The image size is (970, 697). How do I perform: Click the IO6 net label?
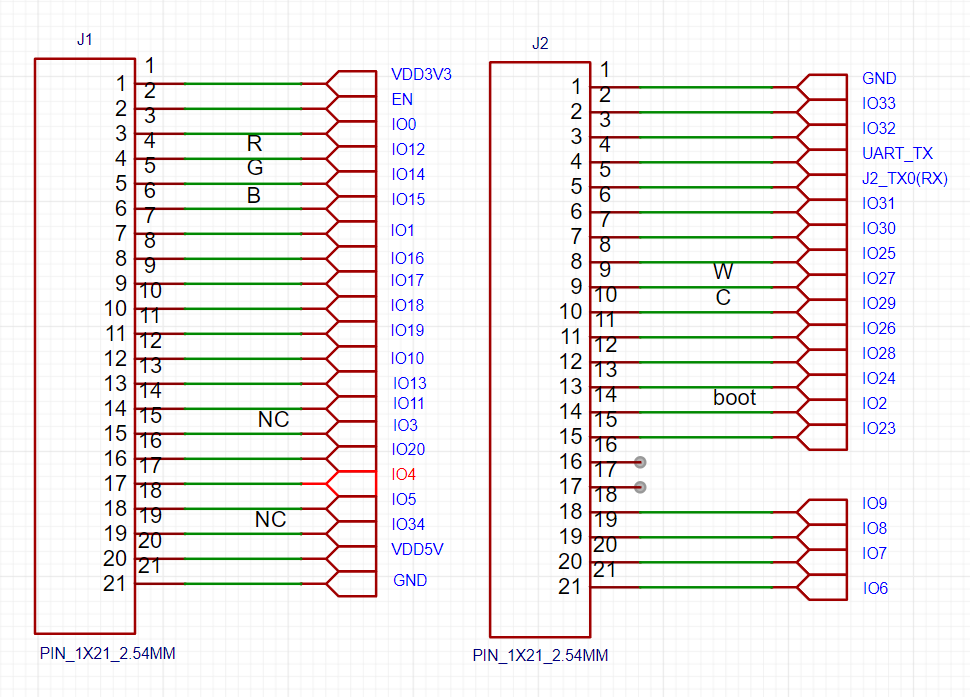[x=875, y=588]
